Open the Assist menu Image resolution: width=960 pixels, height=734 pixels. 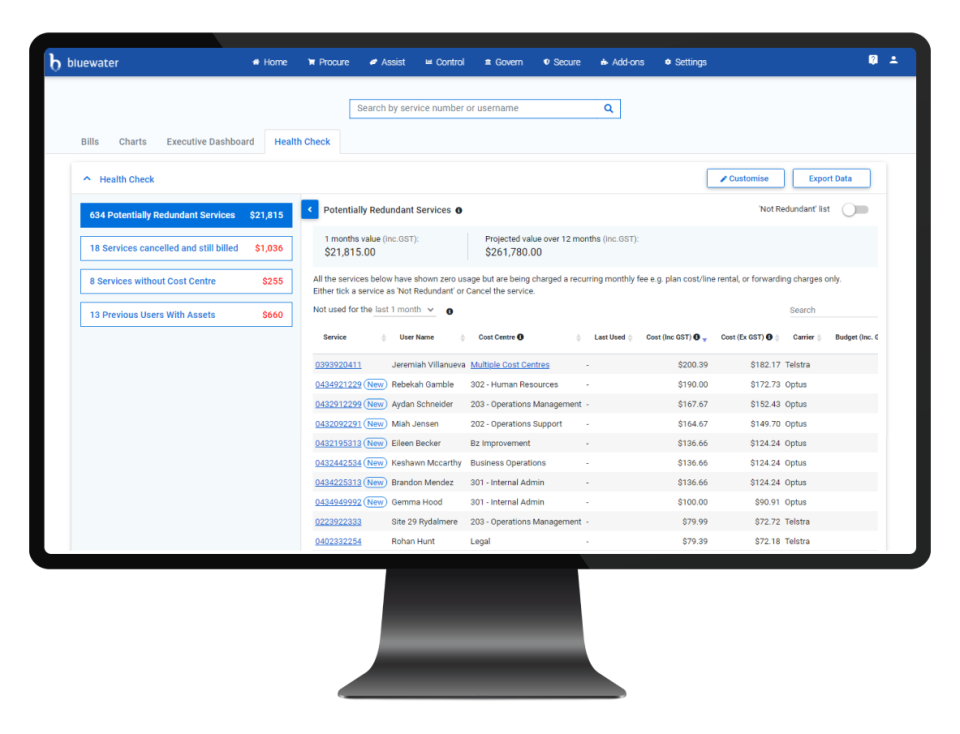tap(387, 62)
